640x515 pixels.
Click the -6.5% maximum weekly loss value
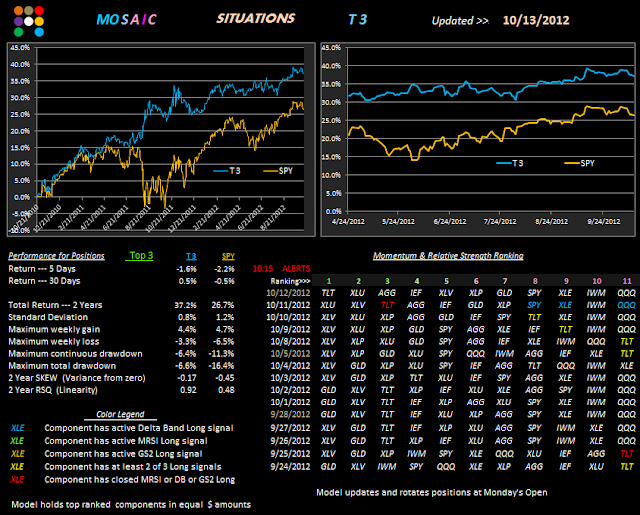224,342
